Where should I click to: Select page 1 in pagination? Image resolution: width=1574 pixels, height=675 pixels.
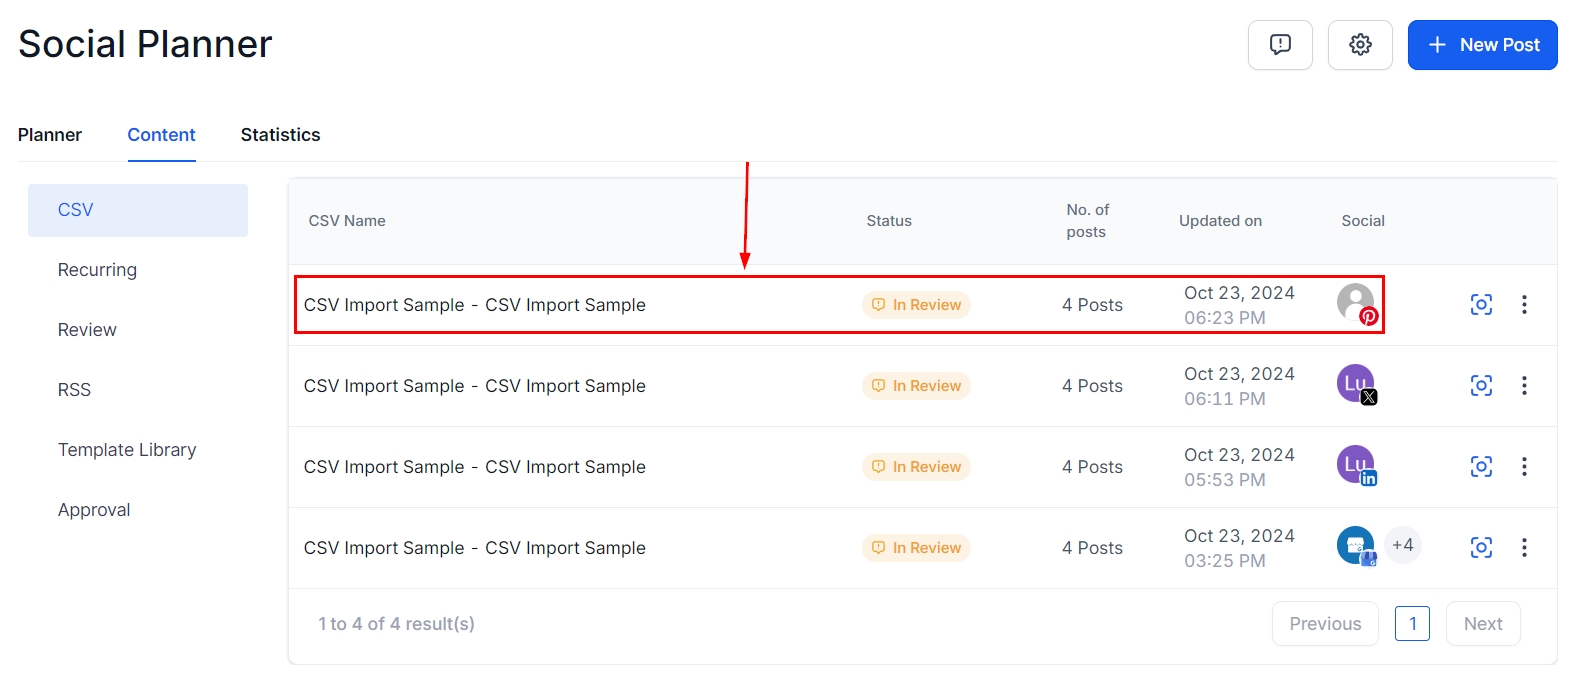pos(1412,624)
